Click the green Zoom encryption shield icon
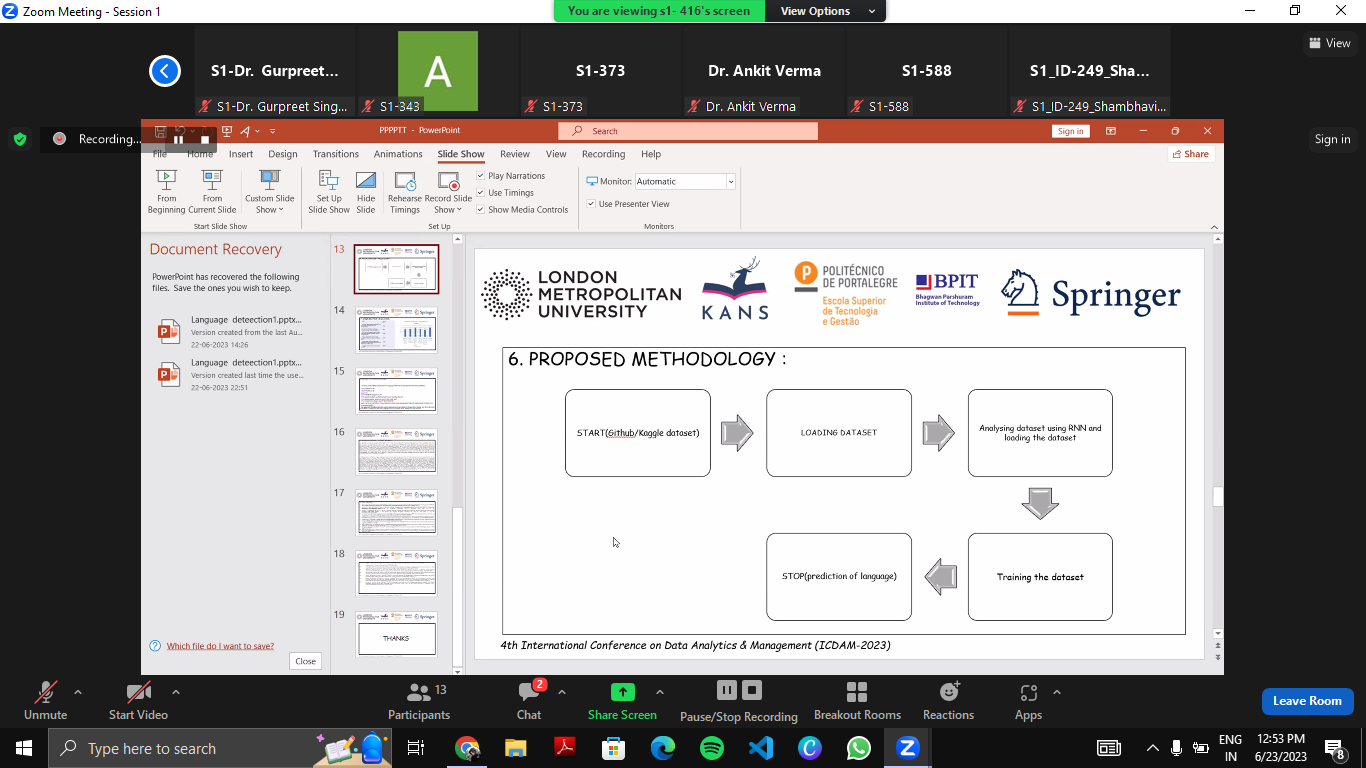Screen dimensions: 1366x768 pyautogui.click(x=20, y=139)
